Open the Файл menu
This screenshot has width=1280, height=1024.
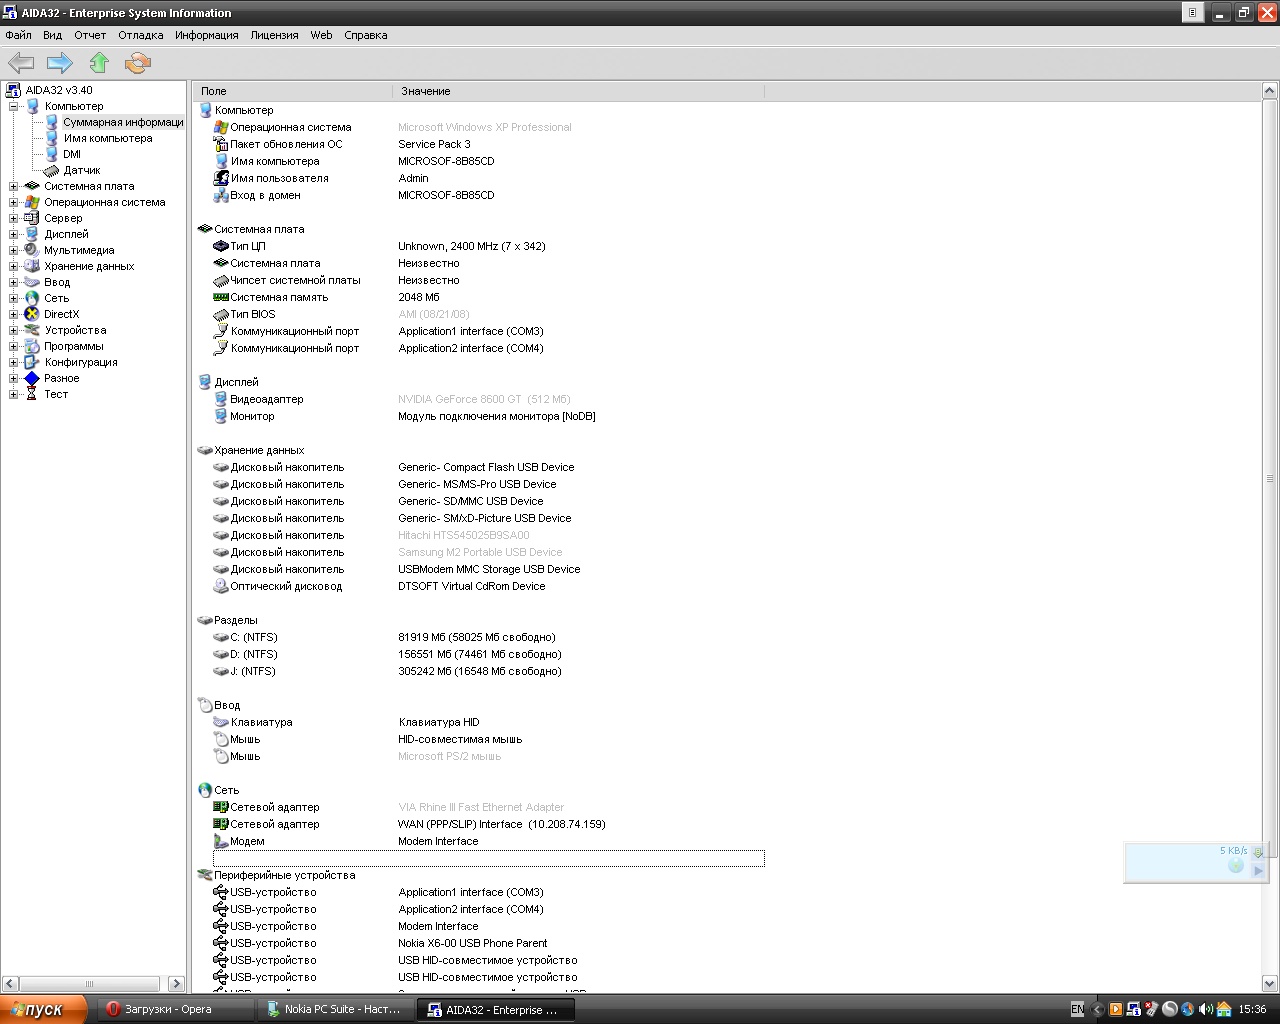[x=19, y=35]
